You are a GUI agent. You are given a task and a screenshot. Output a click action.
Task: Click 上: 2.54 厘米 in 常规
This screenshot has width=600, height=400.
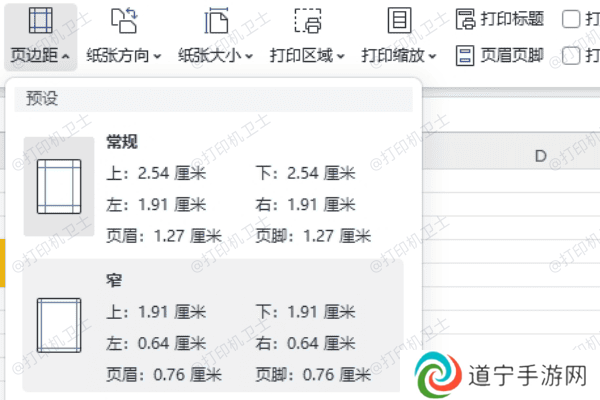[x=156, y=173]
